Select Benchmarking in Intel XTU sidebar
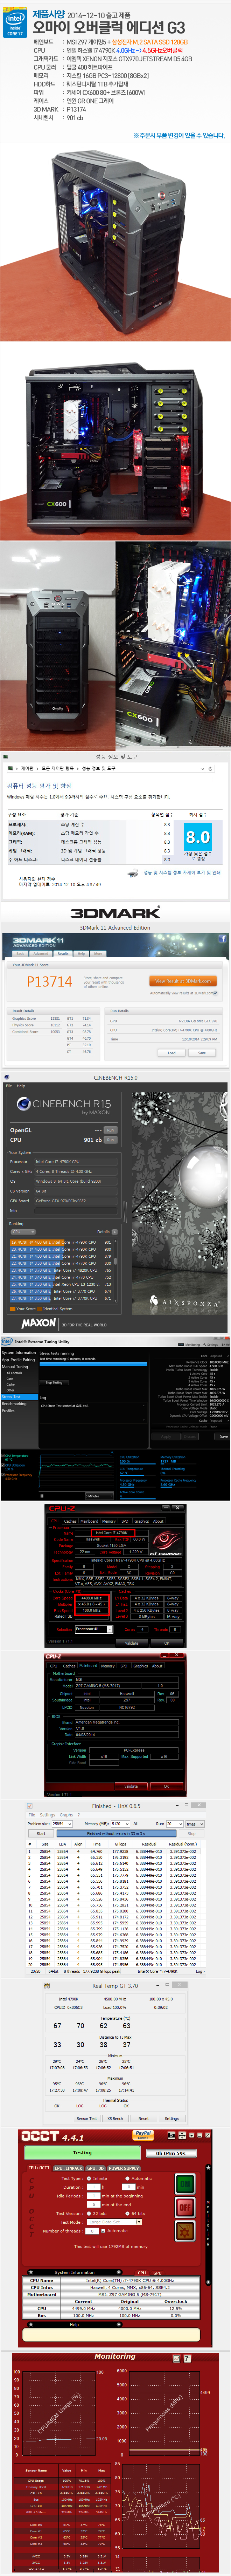 click(x=14, y=1404)
